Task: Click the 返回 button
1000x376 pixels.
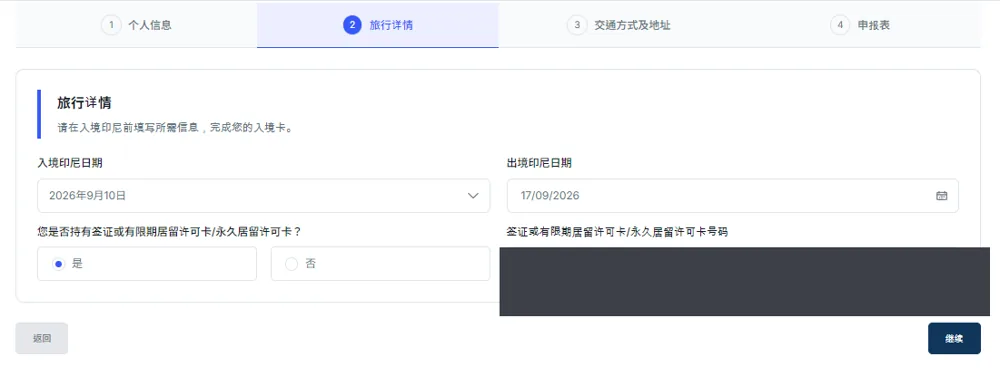Action: pos(41,338)
